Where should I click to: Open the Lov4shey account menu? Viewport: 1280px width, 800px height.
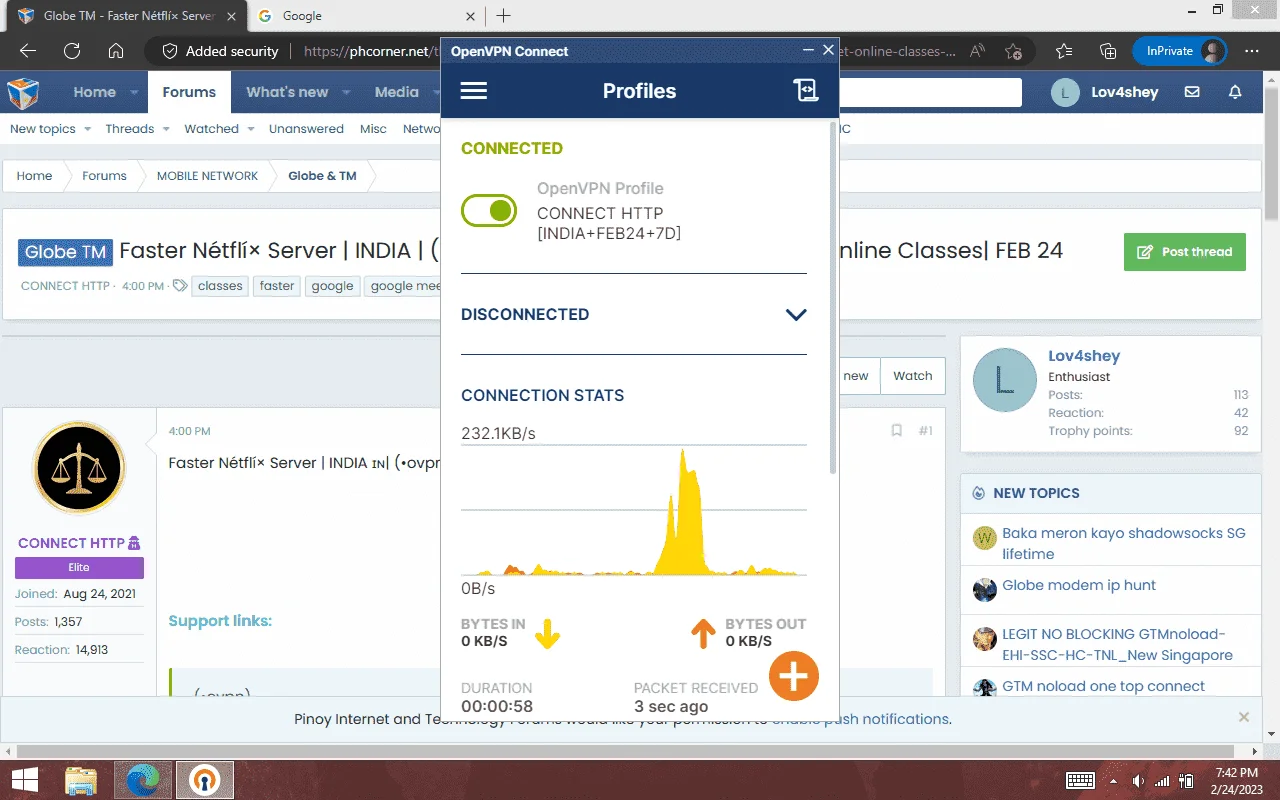tap(1105, 92)
